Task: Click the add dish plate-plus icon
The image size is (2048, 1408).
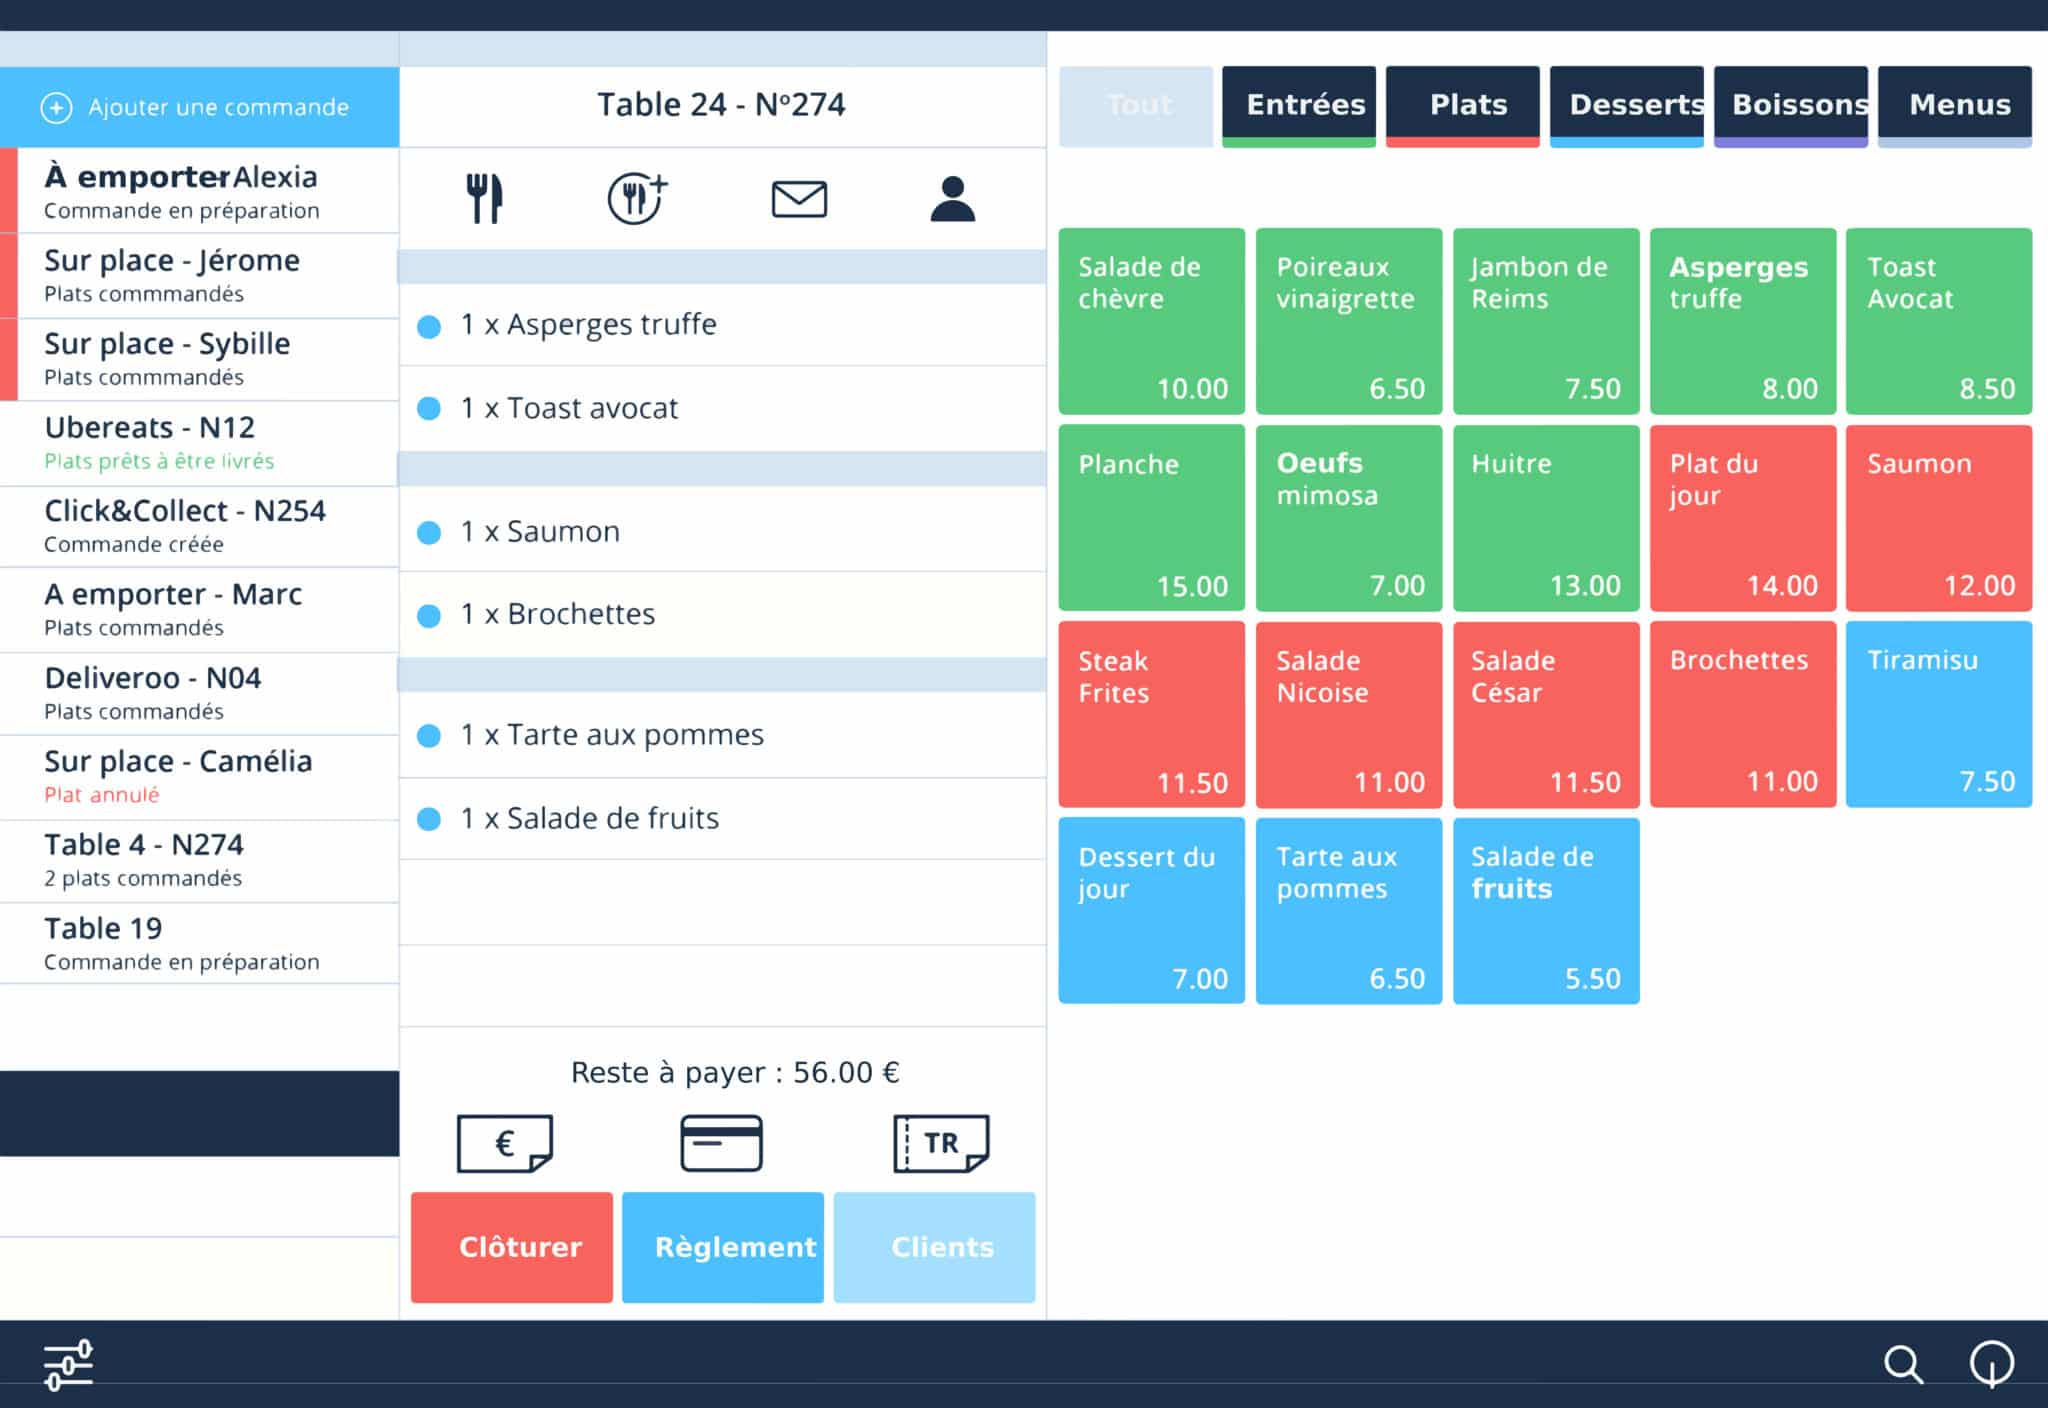Action: click(637, 198)
